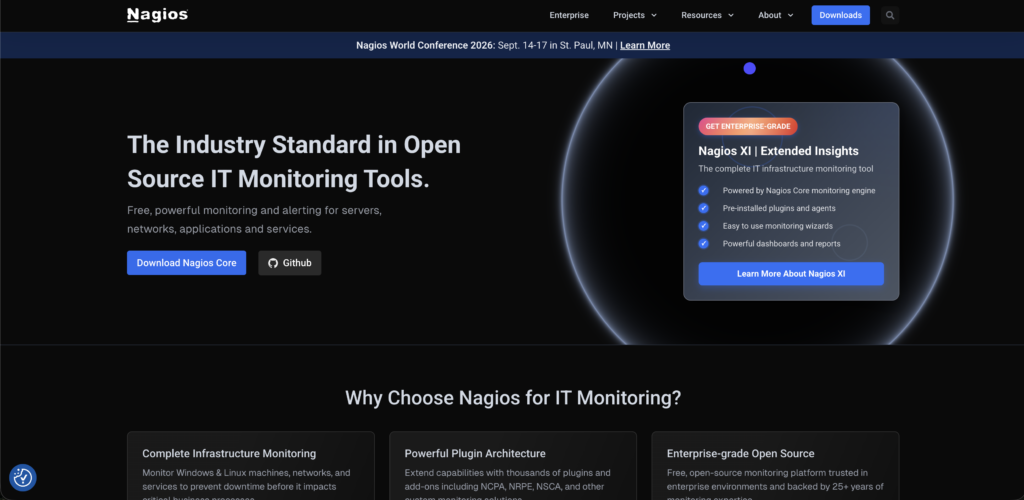
Task: Select the Complete Infrastructure Monitoring card title
Action: click(229, 453)
